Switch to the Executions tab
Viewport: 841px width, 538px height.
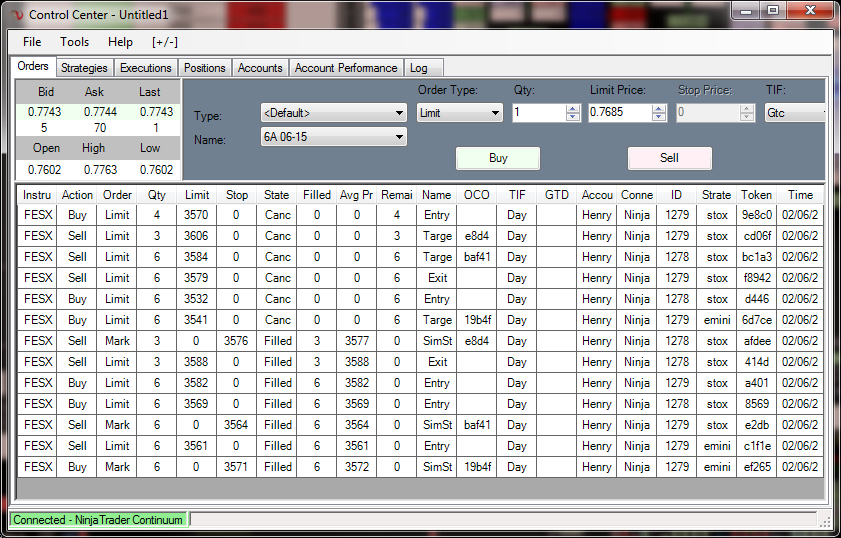(145, 68)
